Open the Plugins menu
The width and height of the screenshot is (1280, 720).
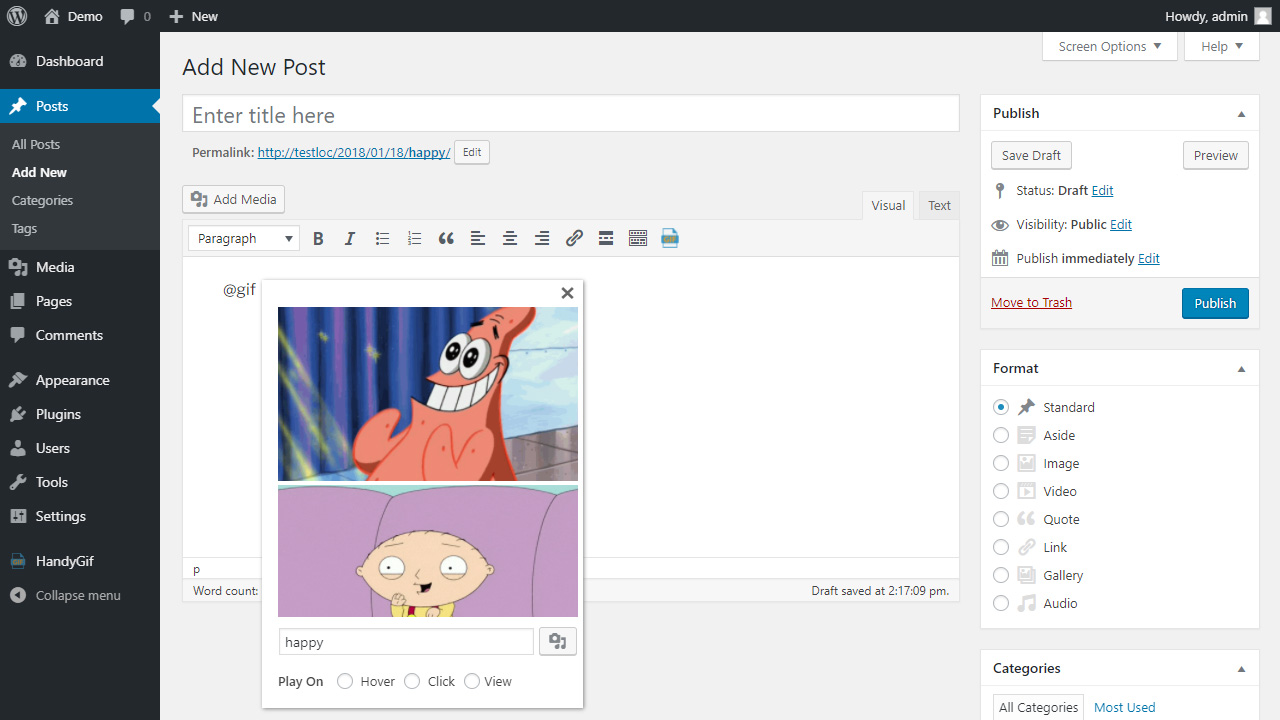pos(80,414)
